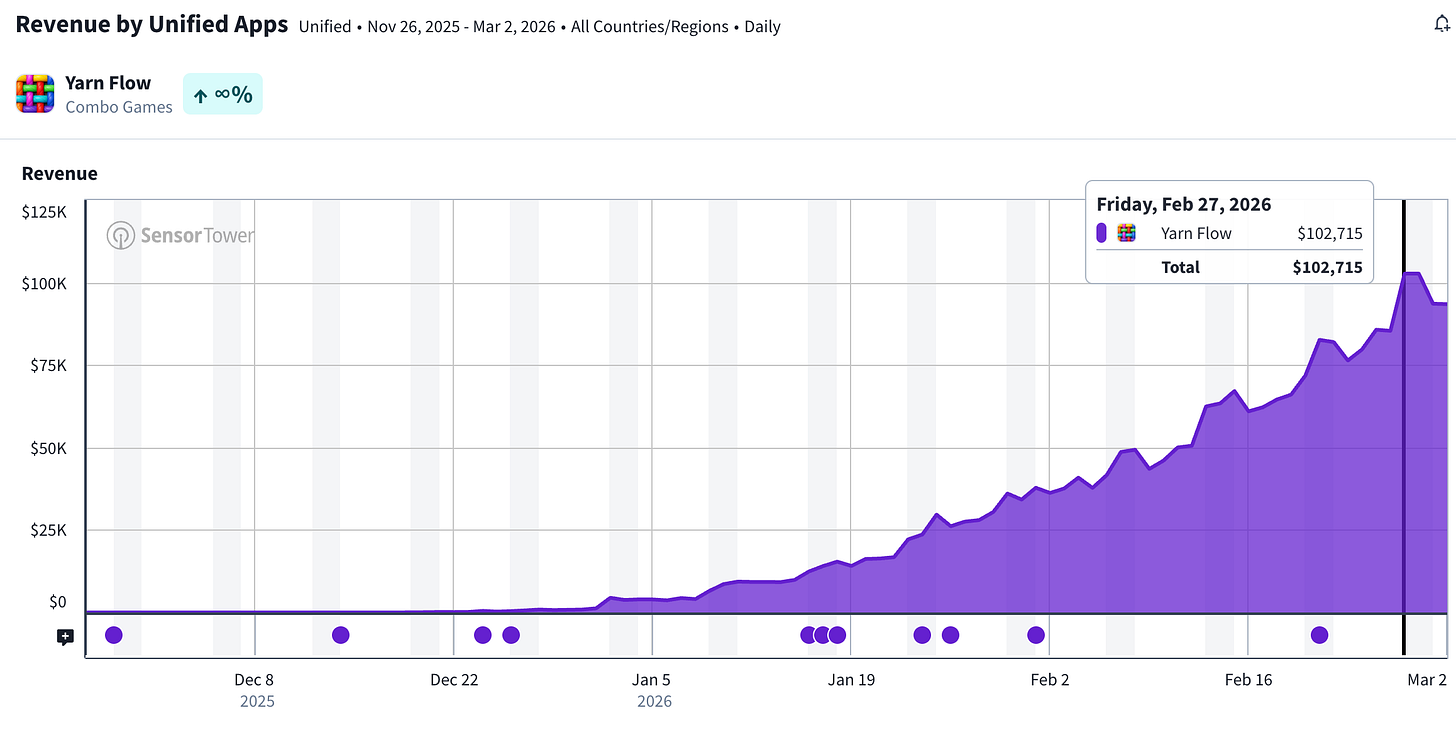Click the purple series swatch in tooltip
The image size is (1456, 732).
point(1101,233)
